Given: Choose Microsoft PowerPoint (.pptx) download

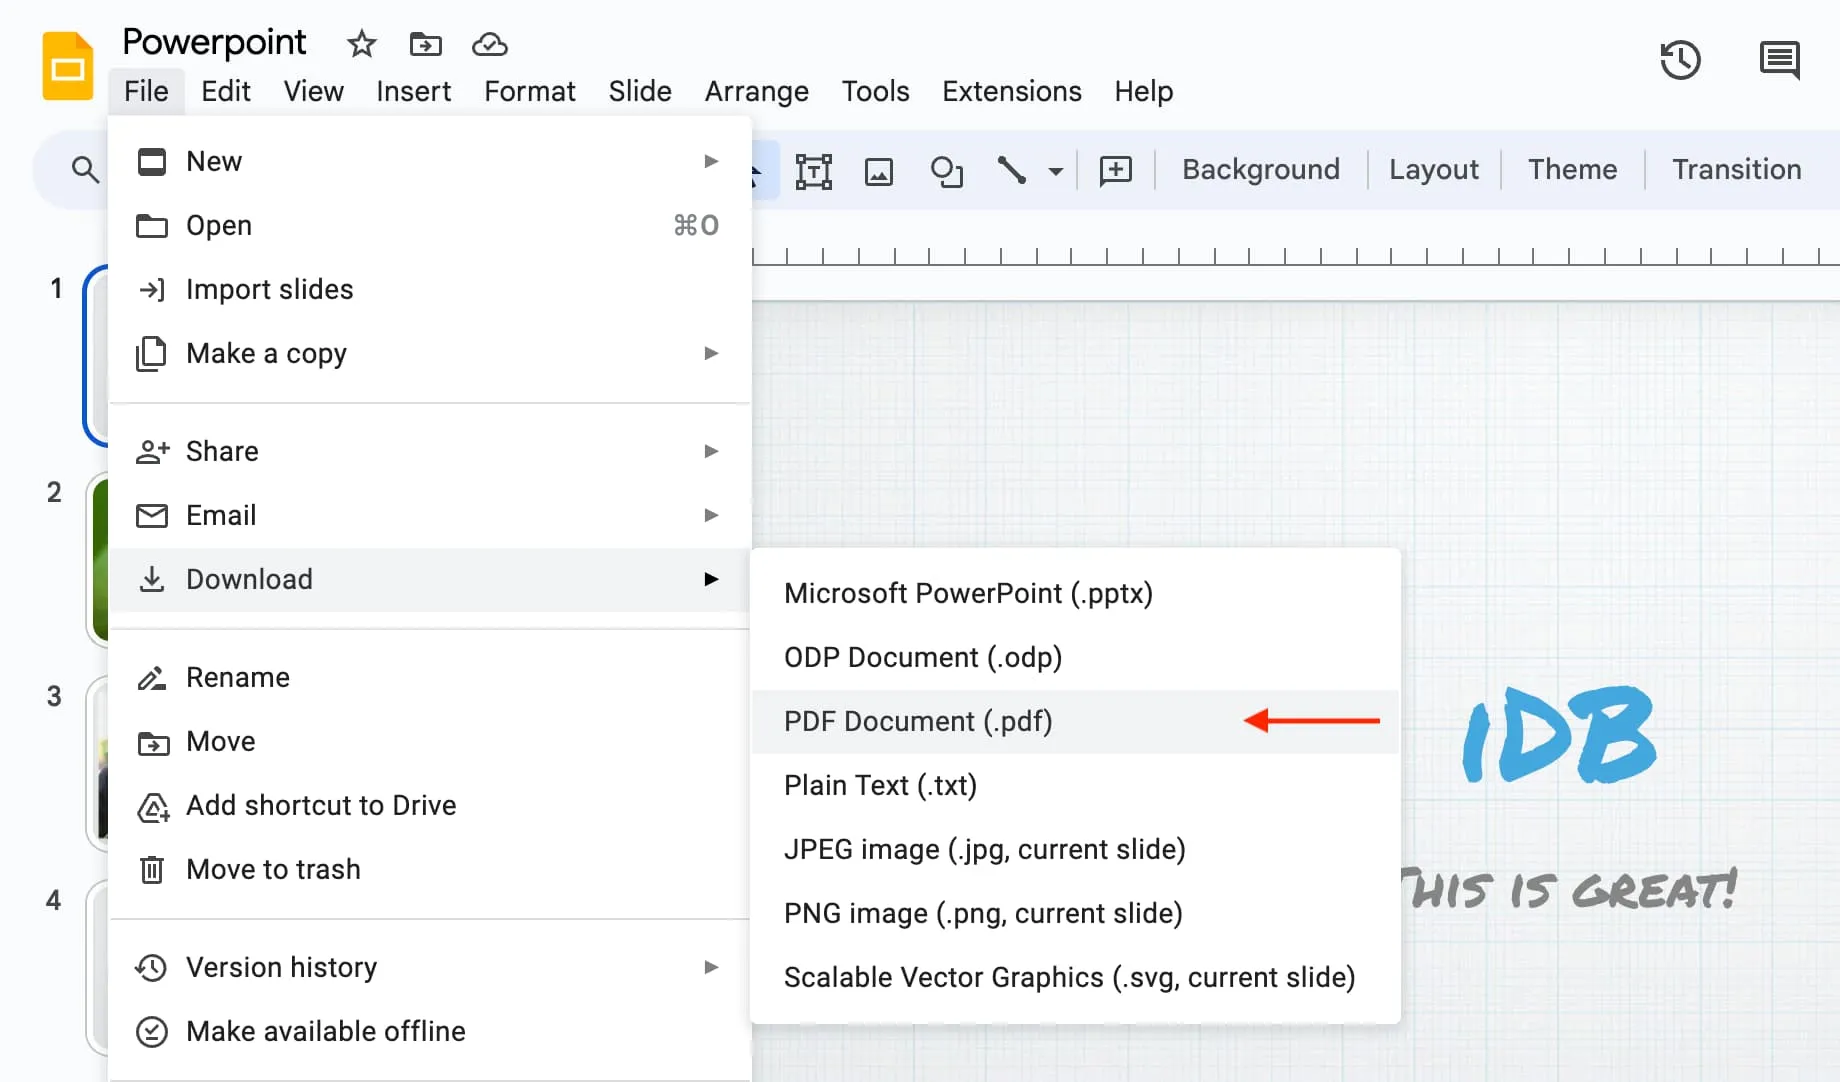Looking at the screenshot, I should (x=968, y=593).
